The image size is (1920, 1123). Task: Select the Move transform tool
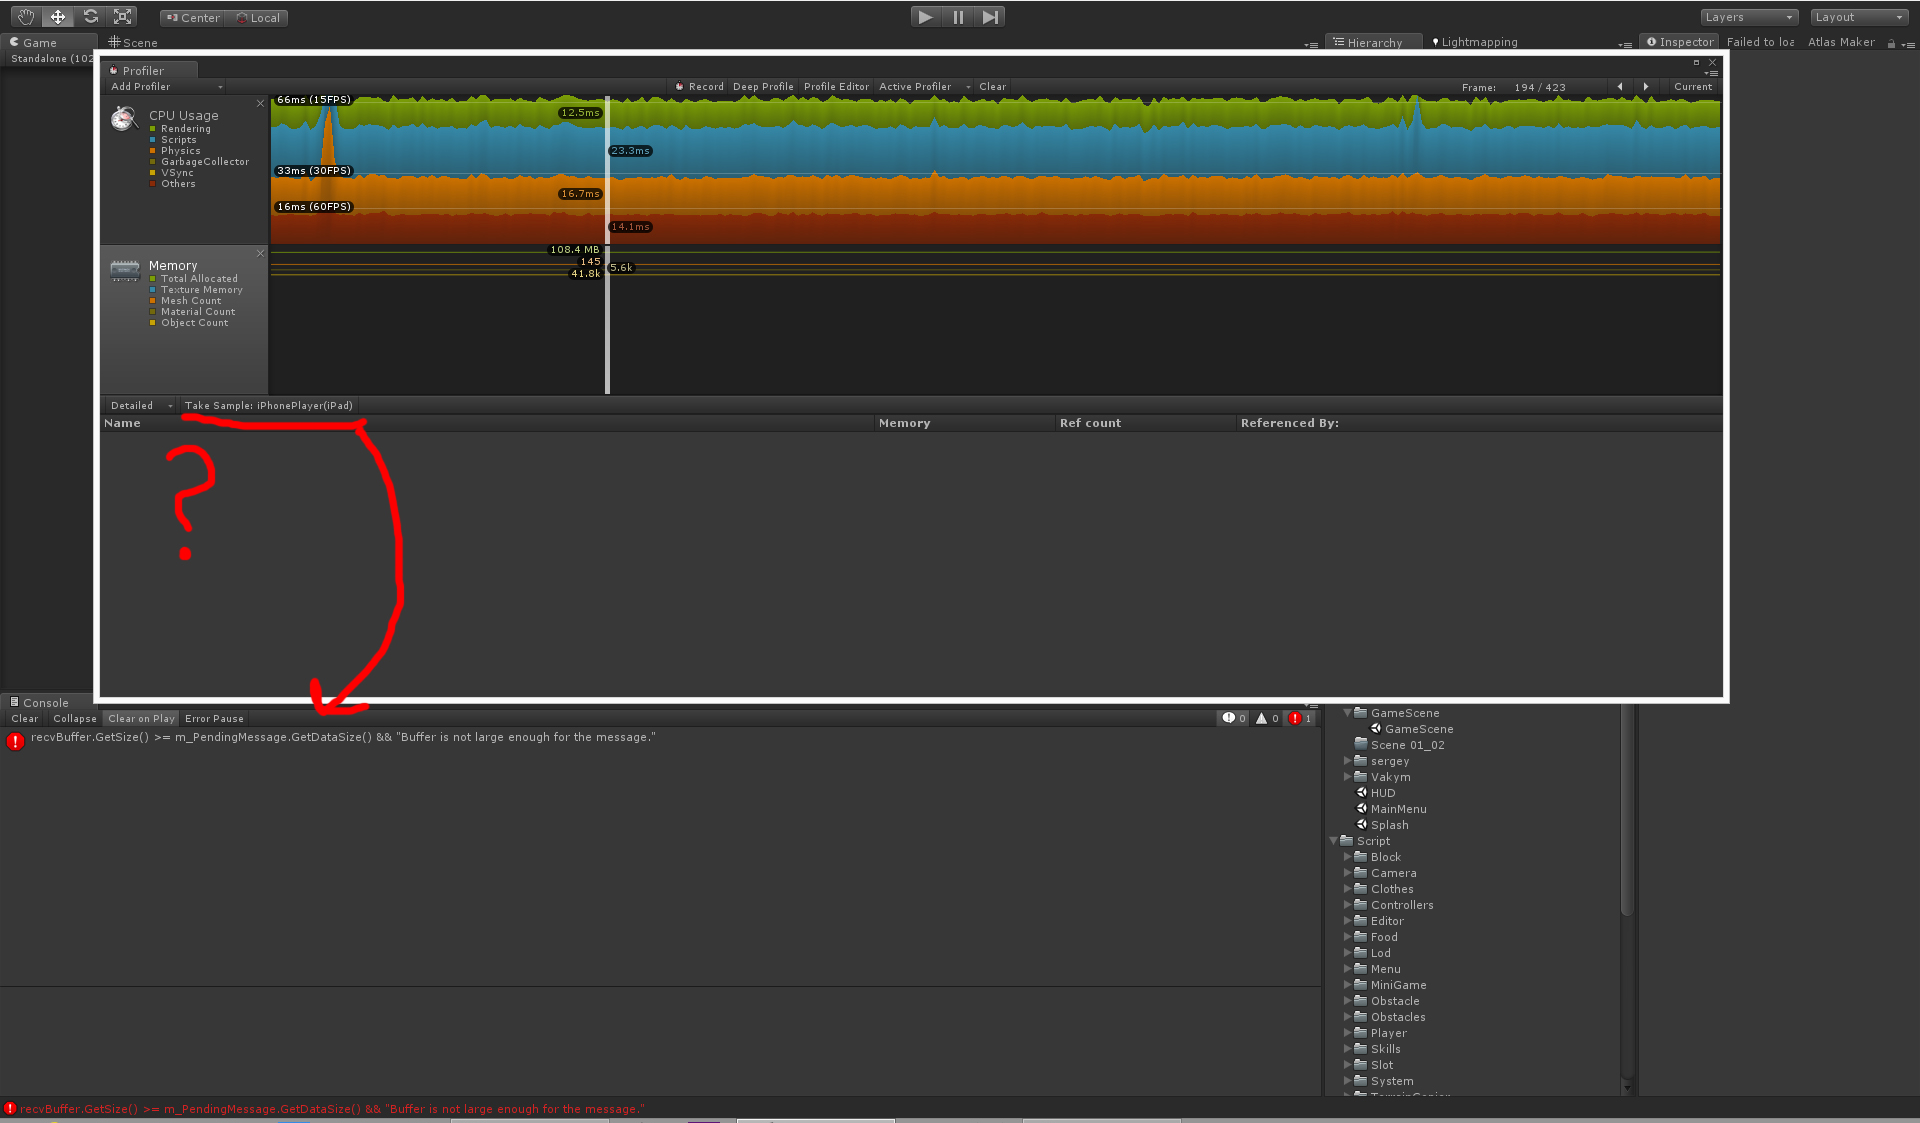58,17
